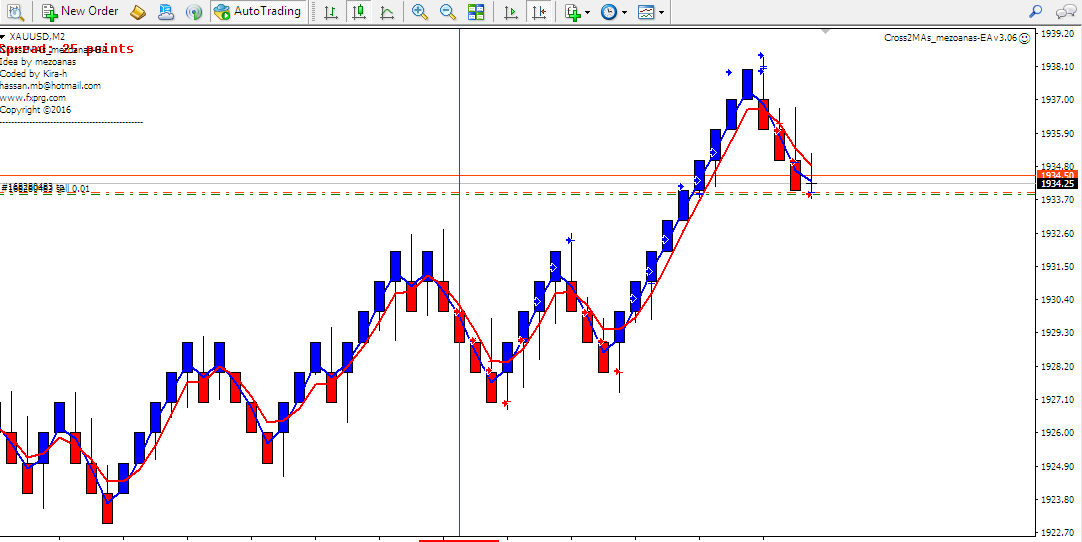Expand the templates dropdown arrow
Screen dimensions: 1082x542
(662, 13)
